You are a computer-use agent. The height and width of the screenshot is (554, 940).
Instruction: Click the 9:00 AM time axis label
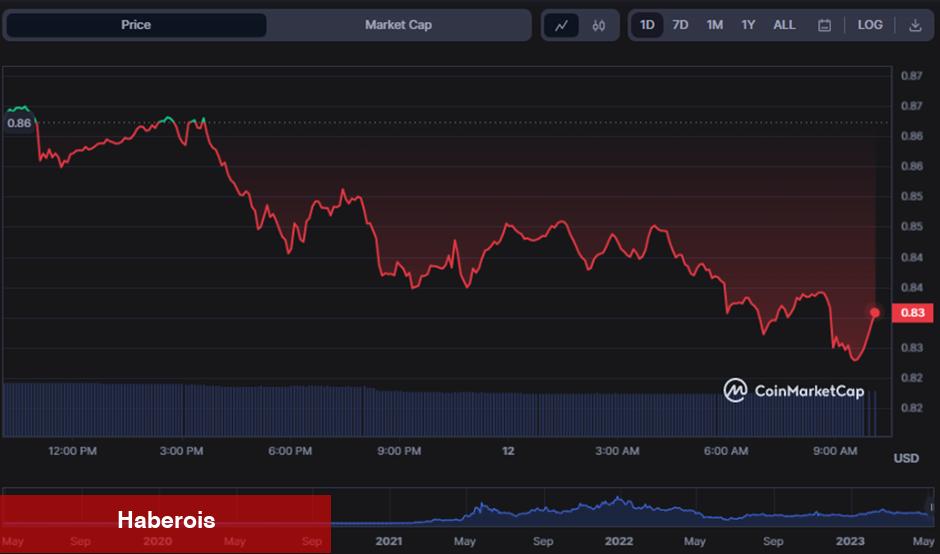point(835,451)
